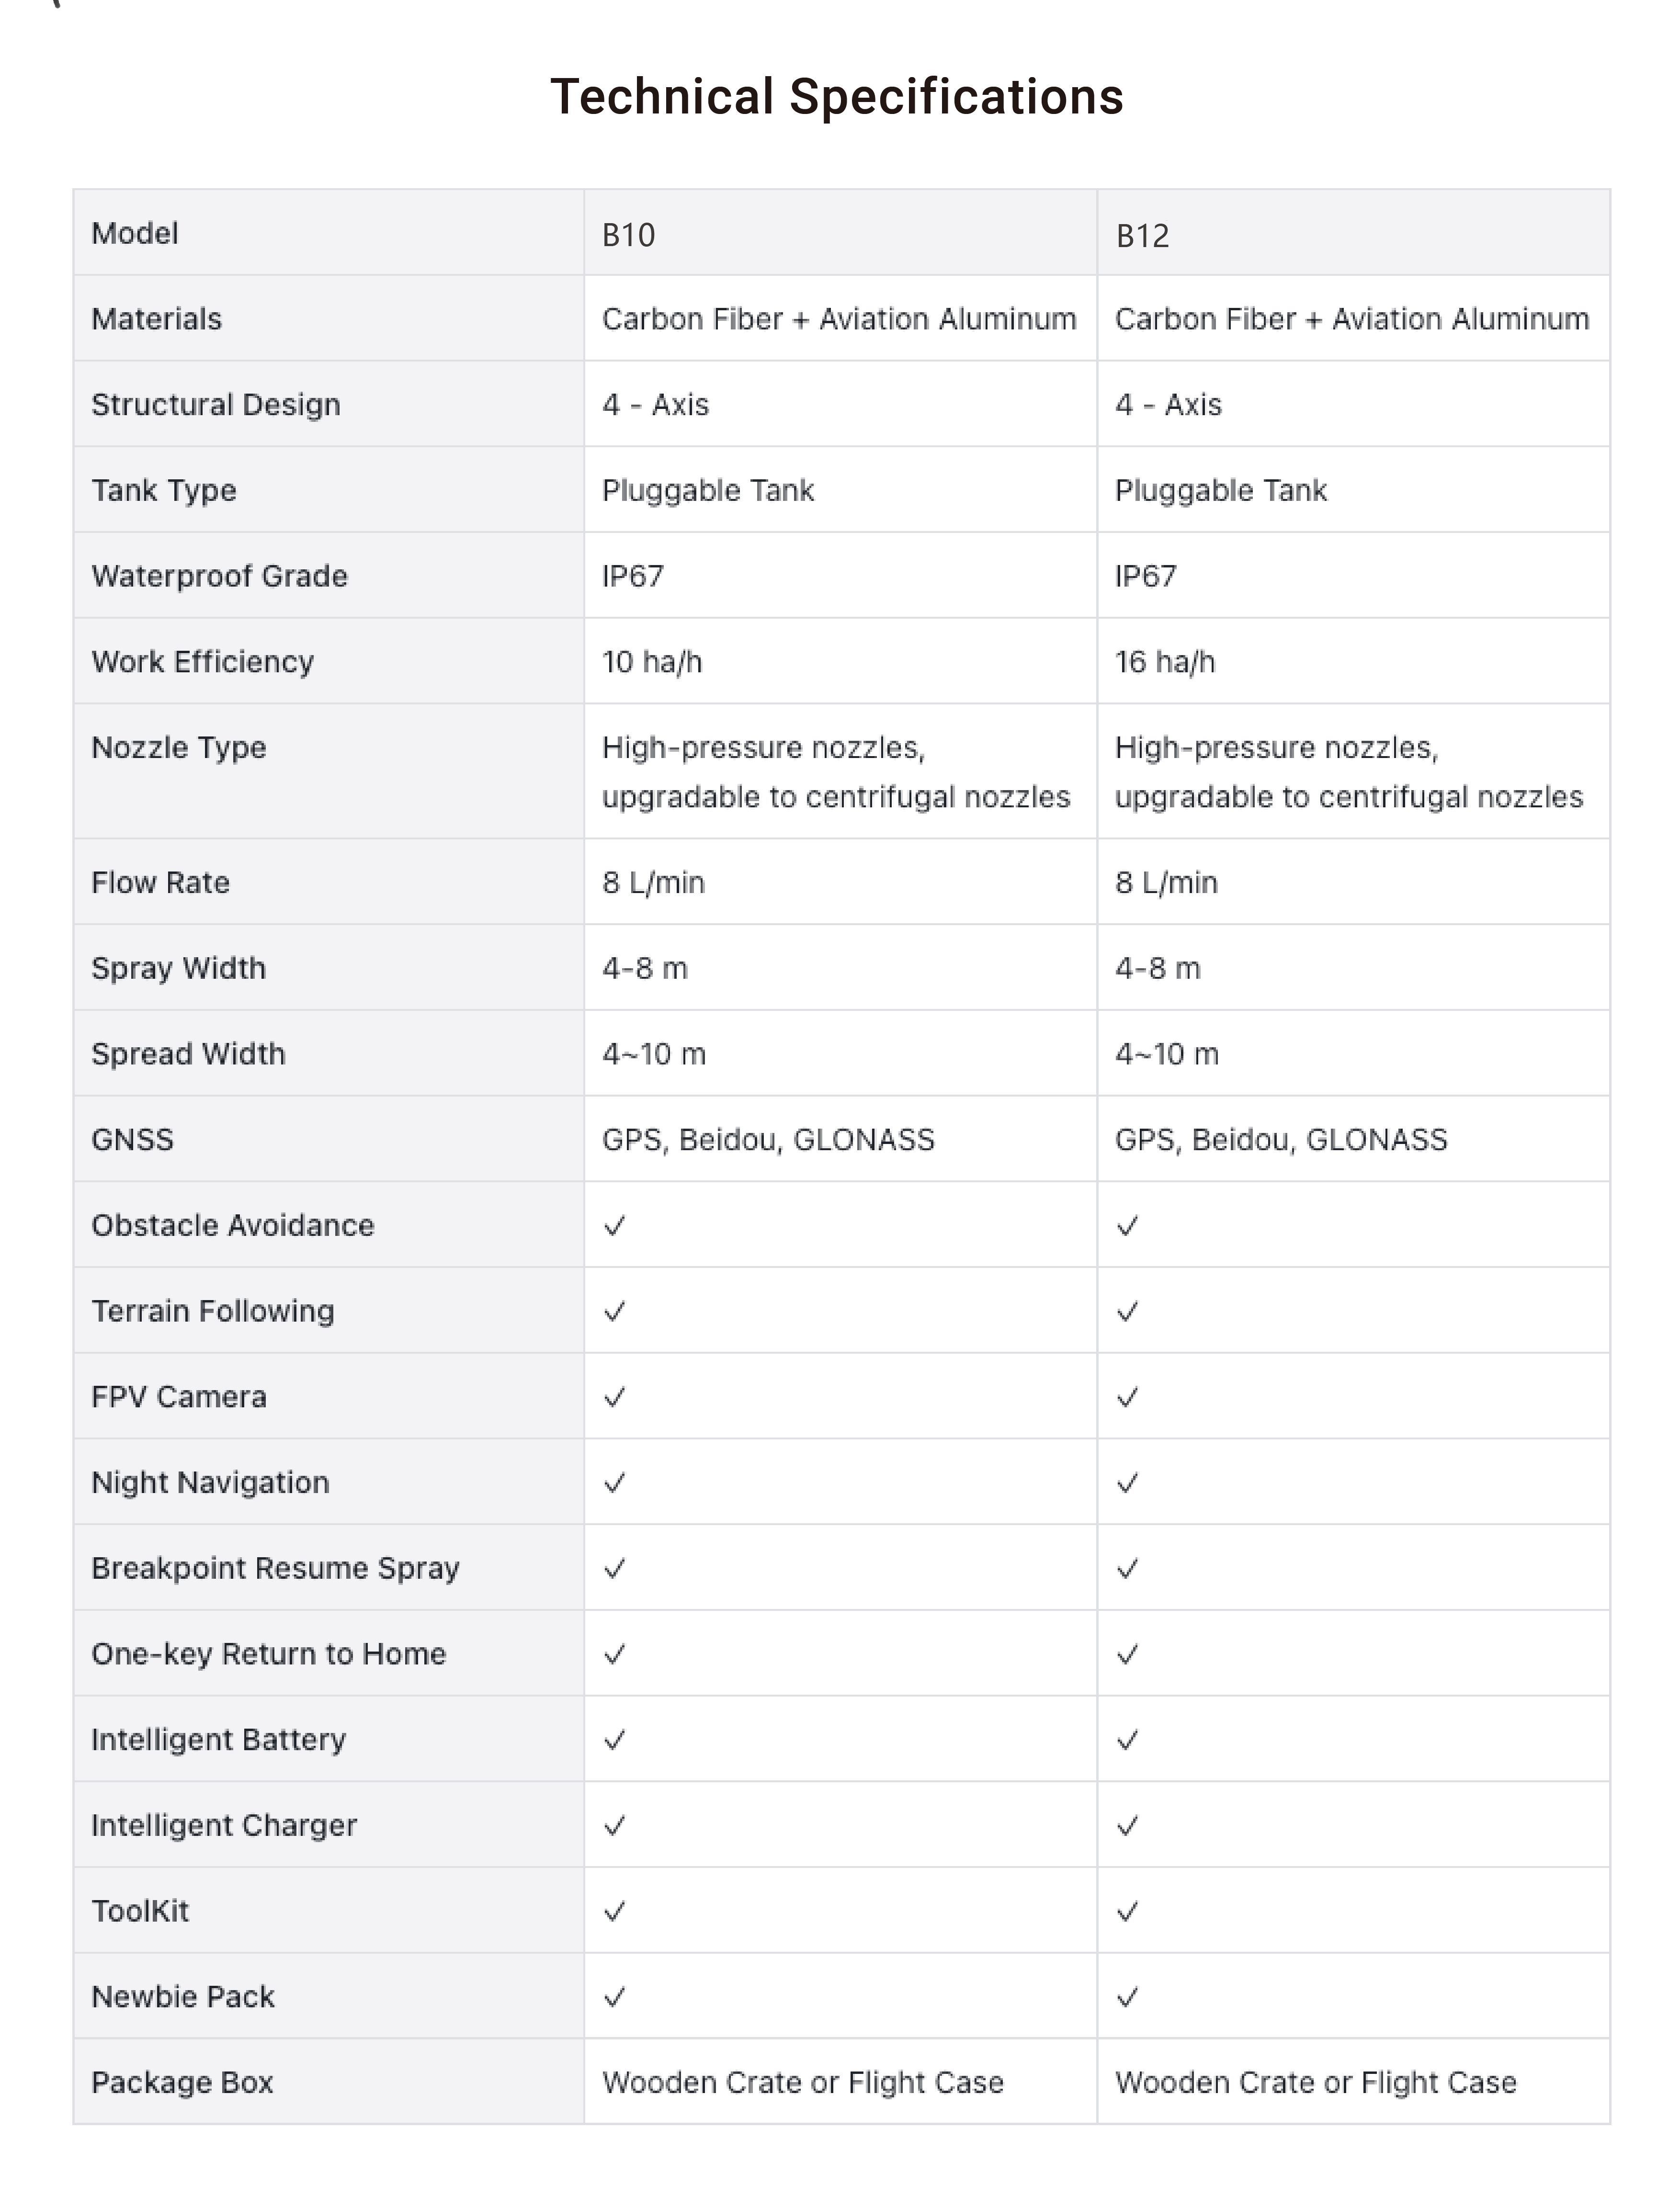Click the B12 One-key Return to Home checkmark
1680x2196 pixels.
pos(1128,1655)
